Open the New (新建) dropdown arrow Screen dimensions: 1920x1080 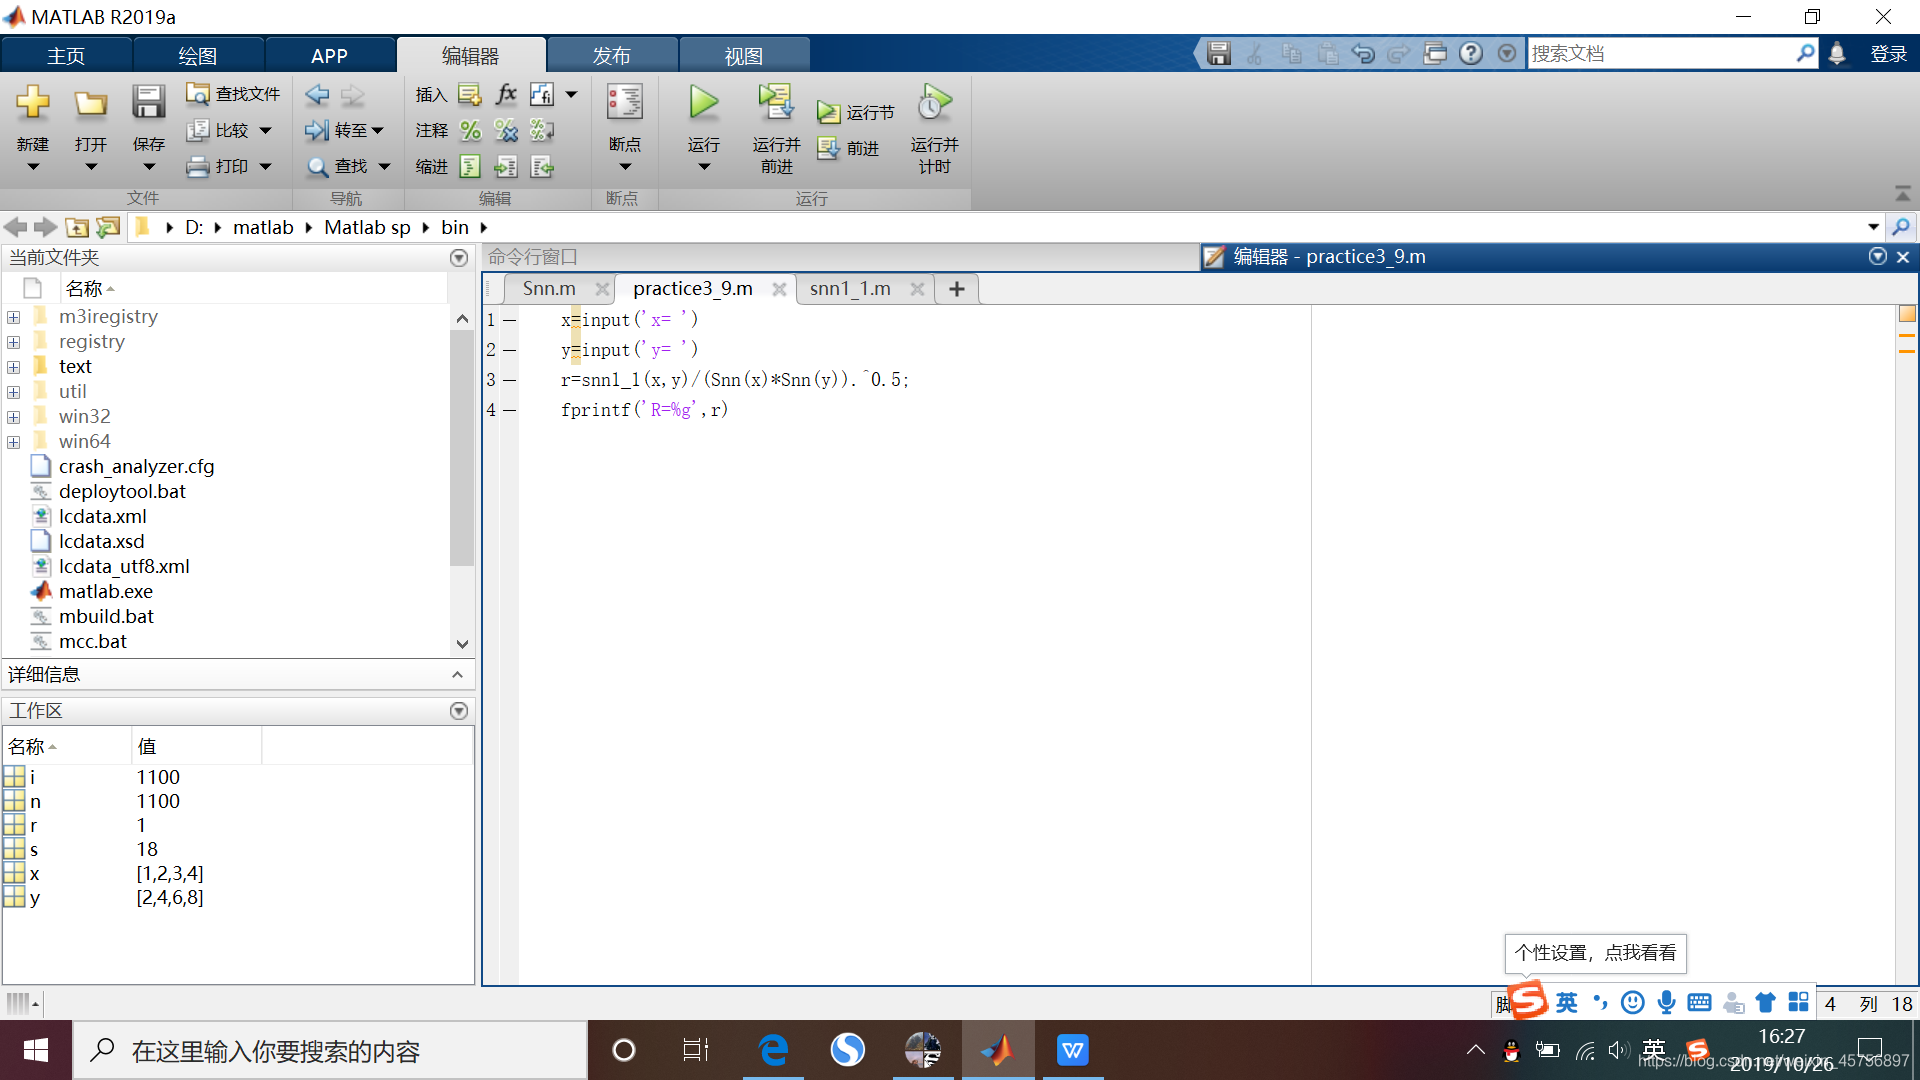tap(33, 167)
